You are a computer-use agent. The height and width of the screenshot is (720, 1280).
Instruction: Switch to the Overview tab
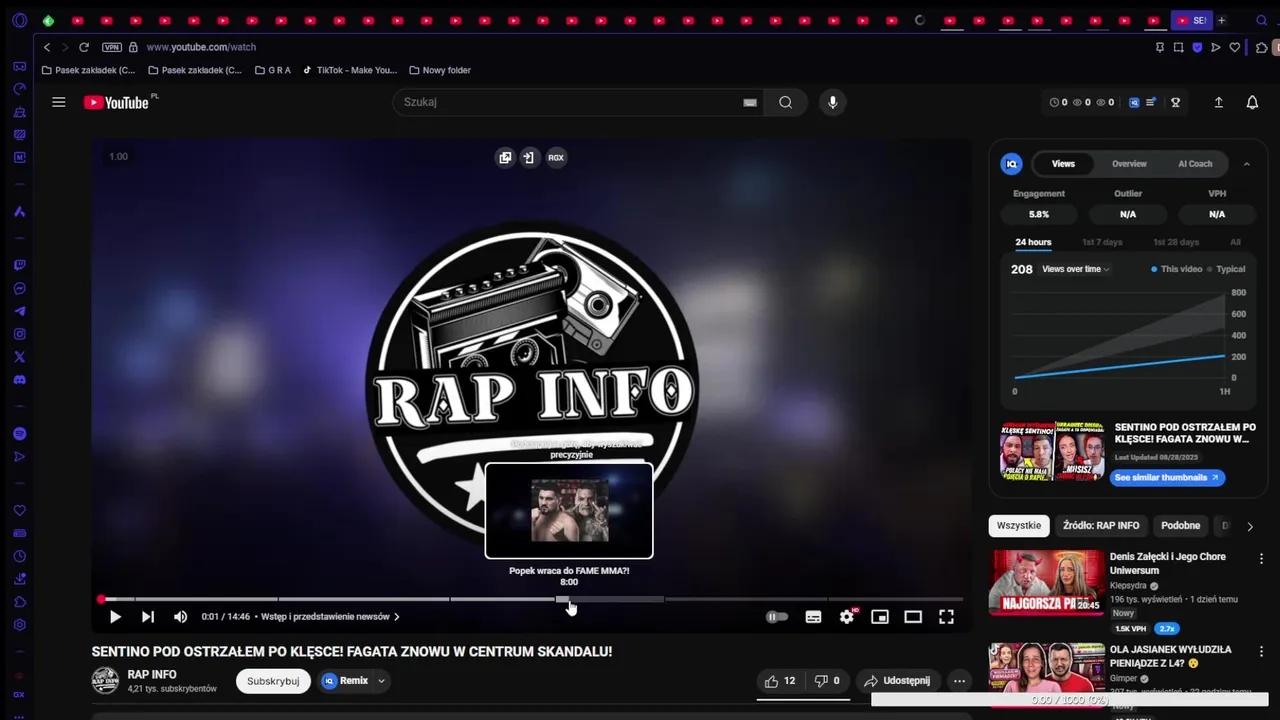tap(1129, 164)
